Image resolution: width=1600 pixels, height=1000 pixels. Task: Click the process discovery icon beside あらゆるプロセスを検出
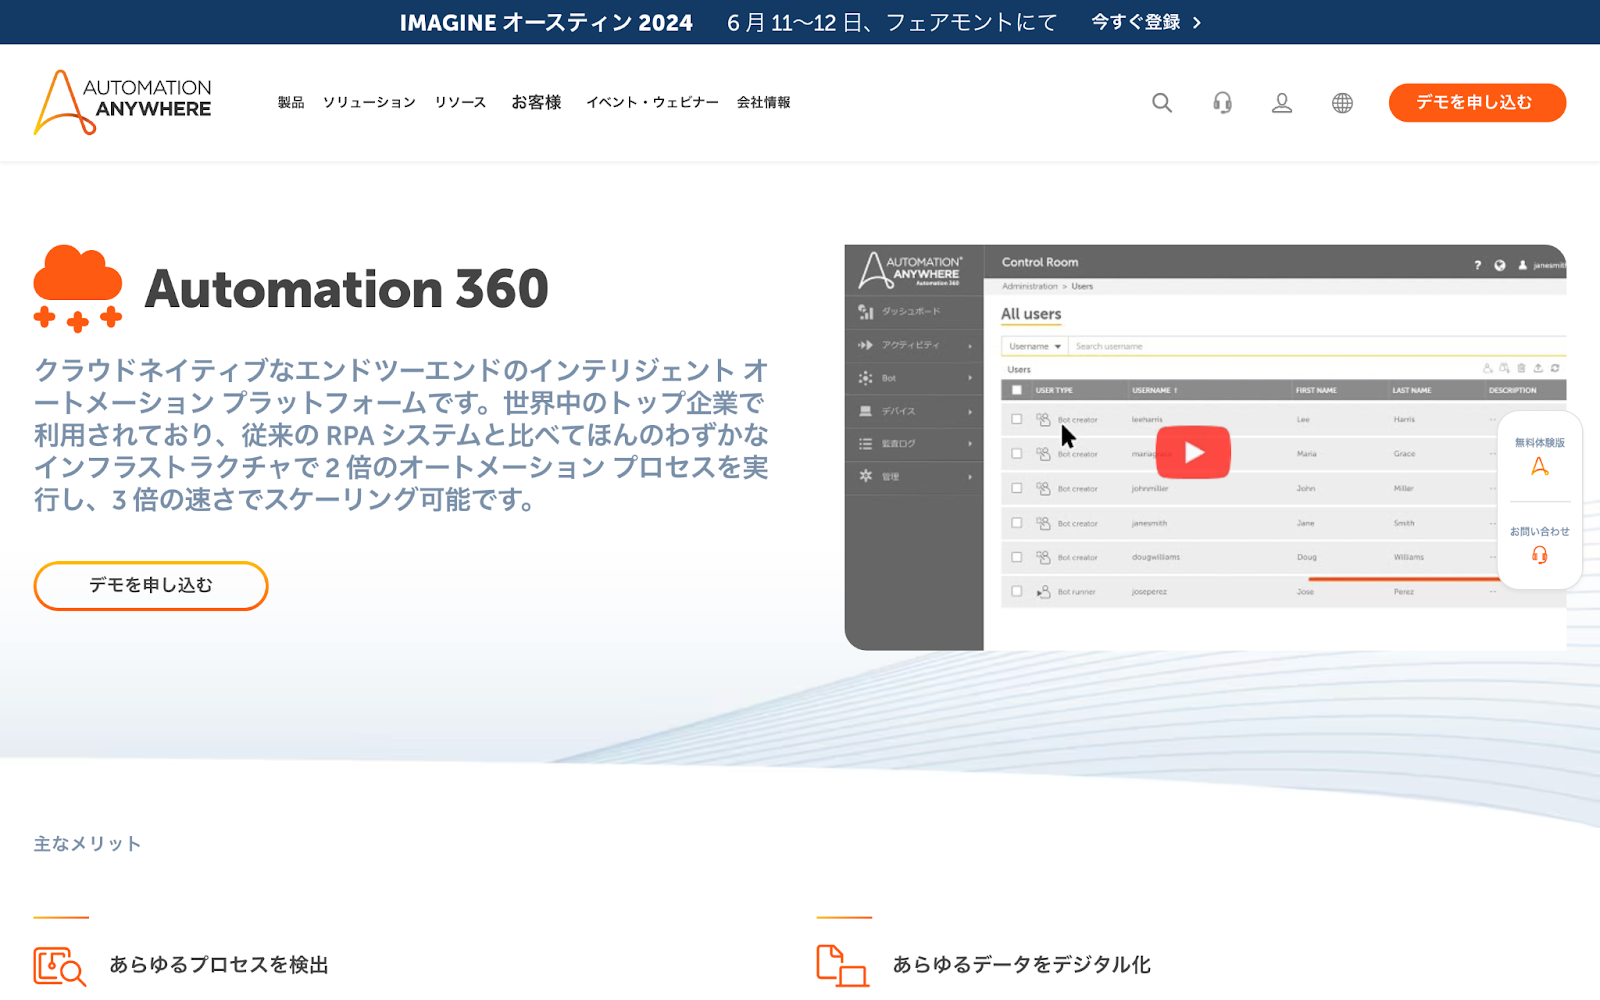60,966
